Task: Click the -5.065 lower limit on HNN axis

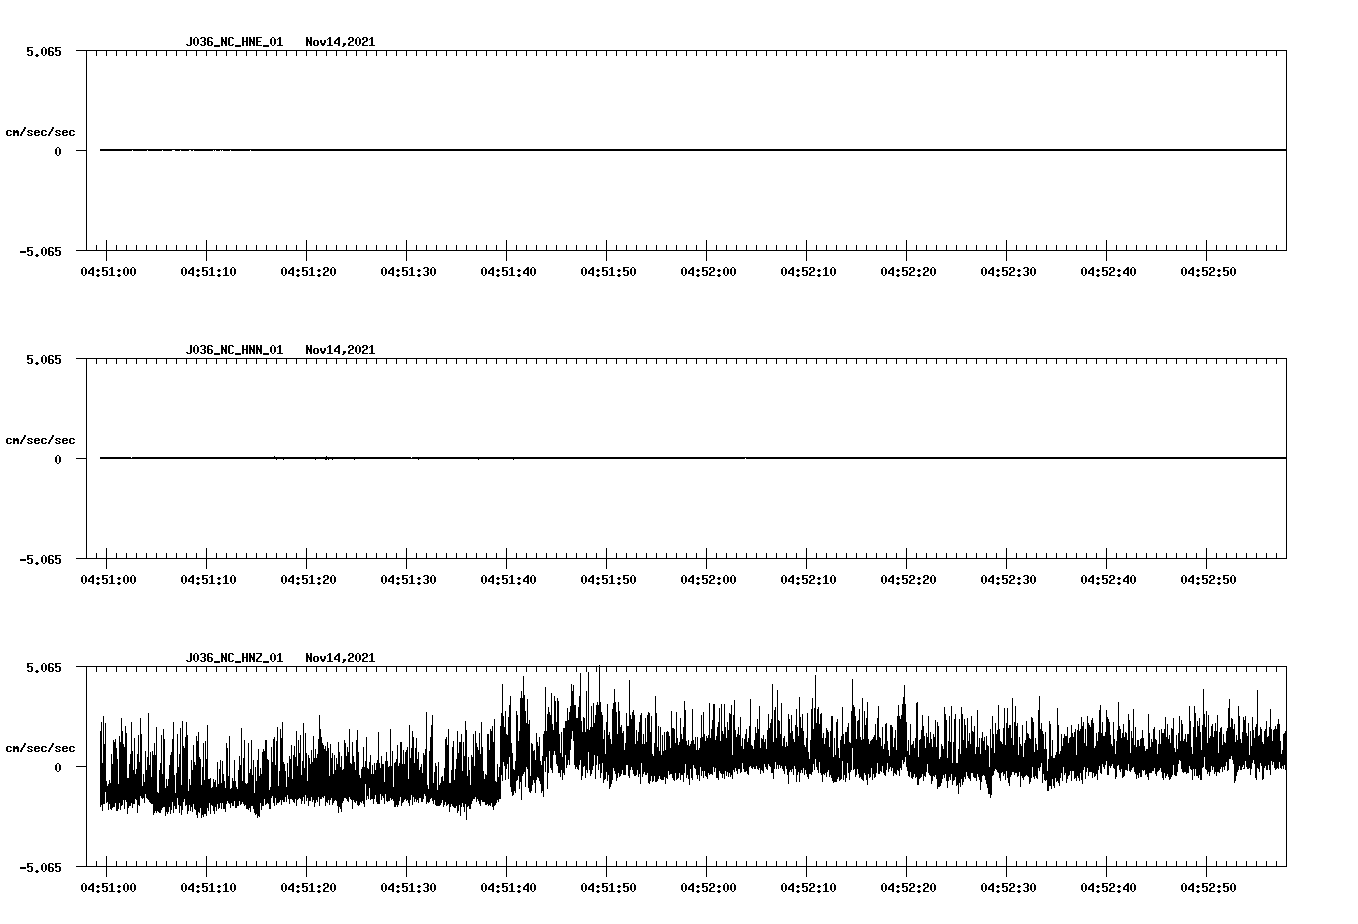Action: (x=40, y=559)
